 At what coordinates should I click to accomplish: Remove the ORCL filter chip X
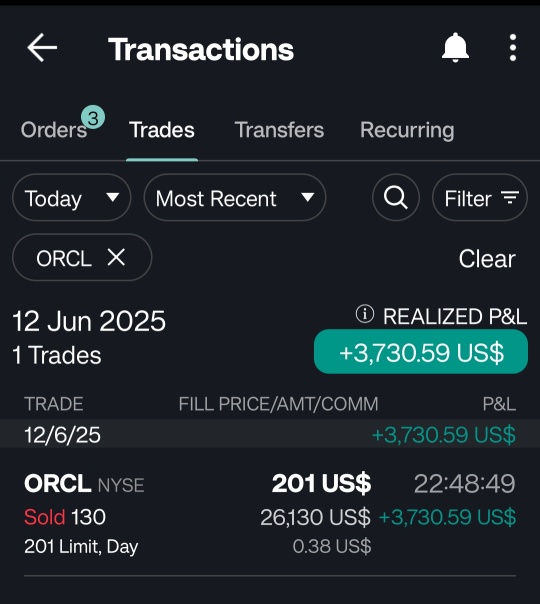click(116, 257)
